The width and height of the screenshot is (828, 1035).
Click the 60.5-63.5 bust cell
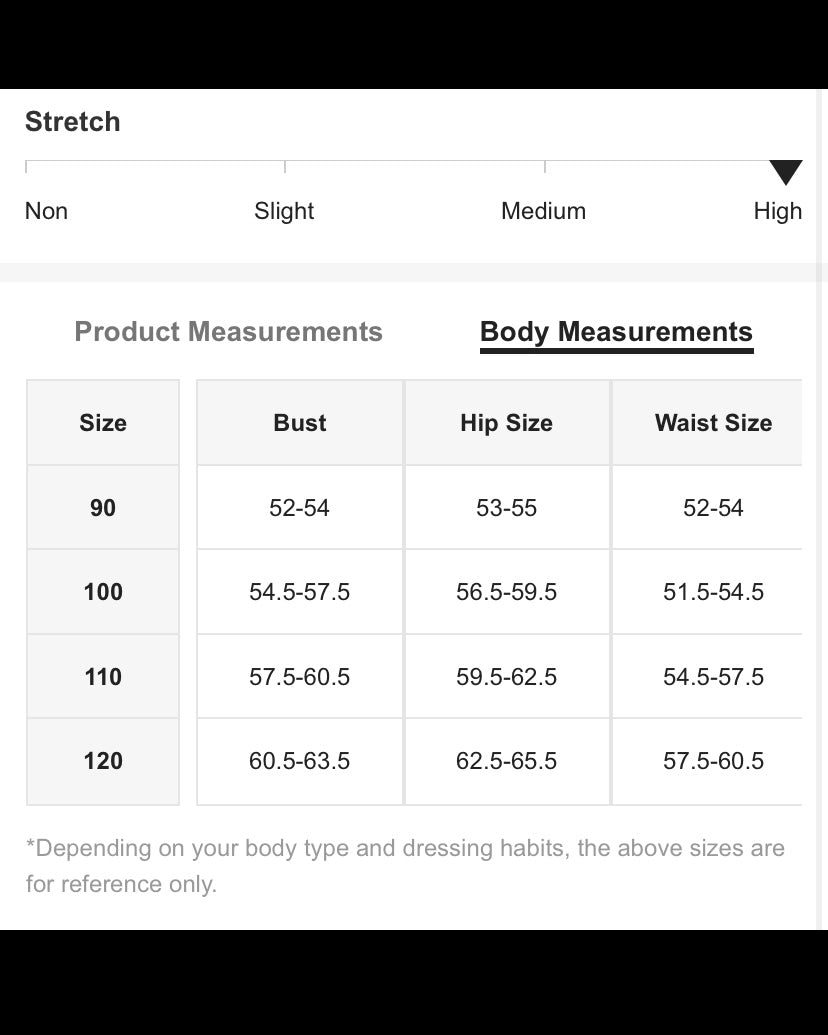pos(300,761)
